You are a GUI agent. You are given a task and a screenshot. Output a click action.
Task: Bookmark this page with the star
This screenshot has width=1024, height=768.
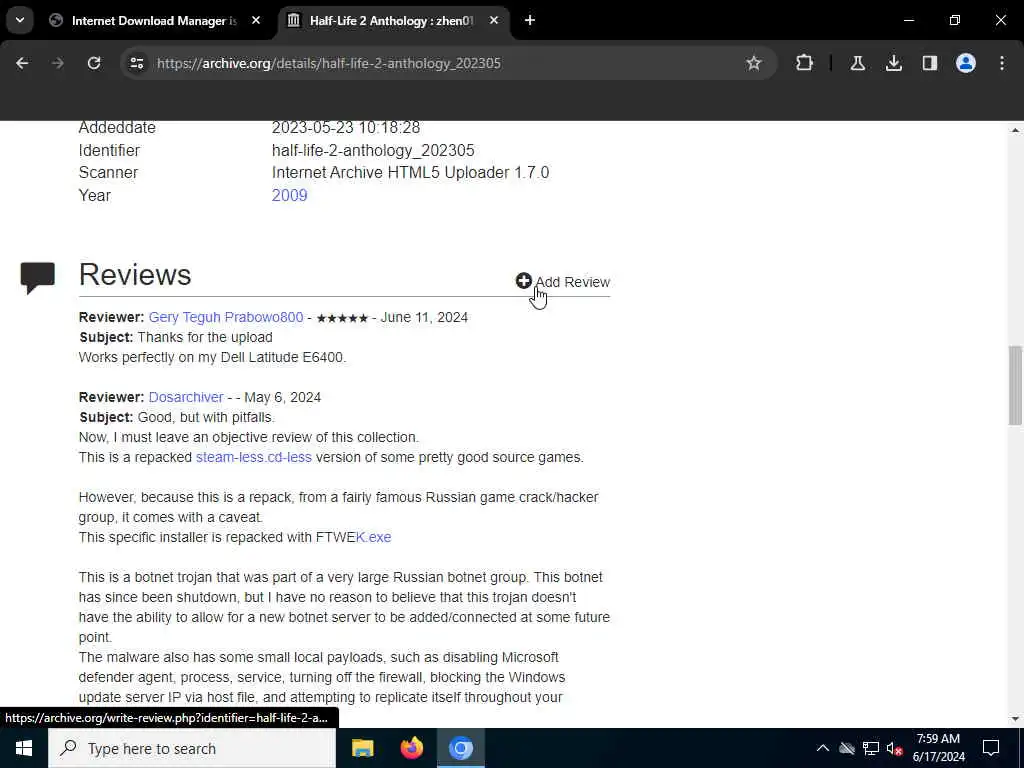(754, 63)
